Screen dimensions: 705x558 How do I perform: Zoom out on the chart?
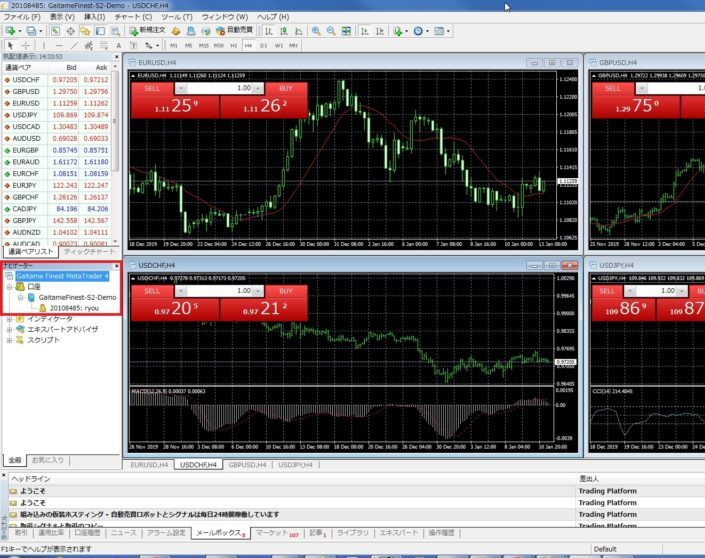pos(331,31)
